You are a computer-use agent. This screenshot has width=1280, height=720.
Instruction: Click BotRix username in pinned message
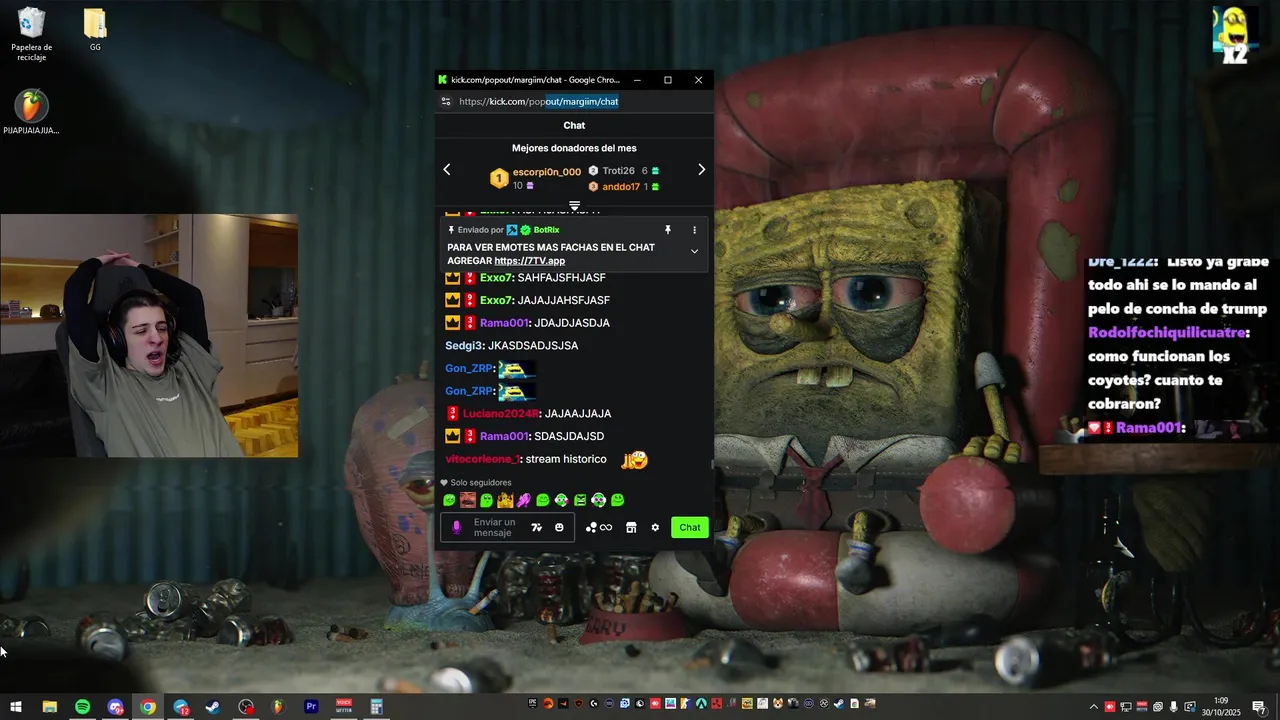(x=546, y=230)
